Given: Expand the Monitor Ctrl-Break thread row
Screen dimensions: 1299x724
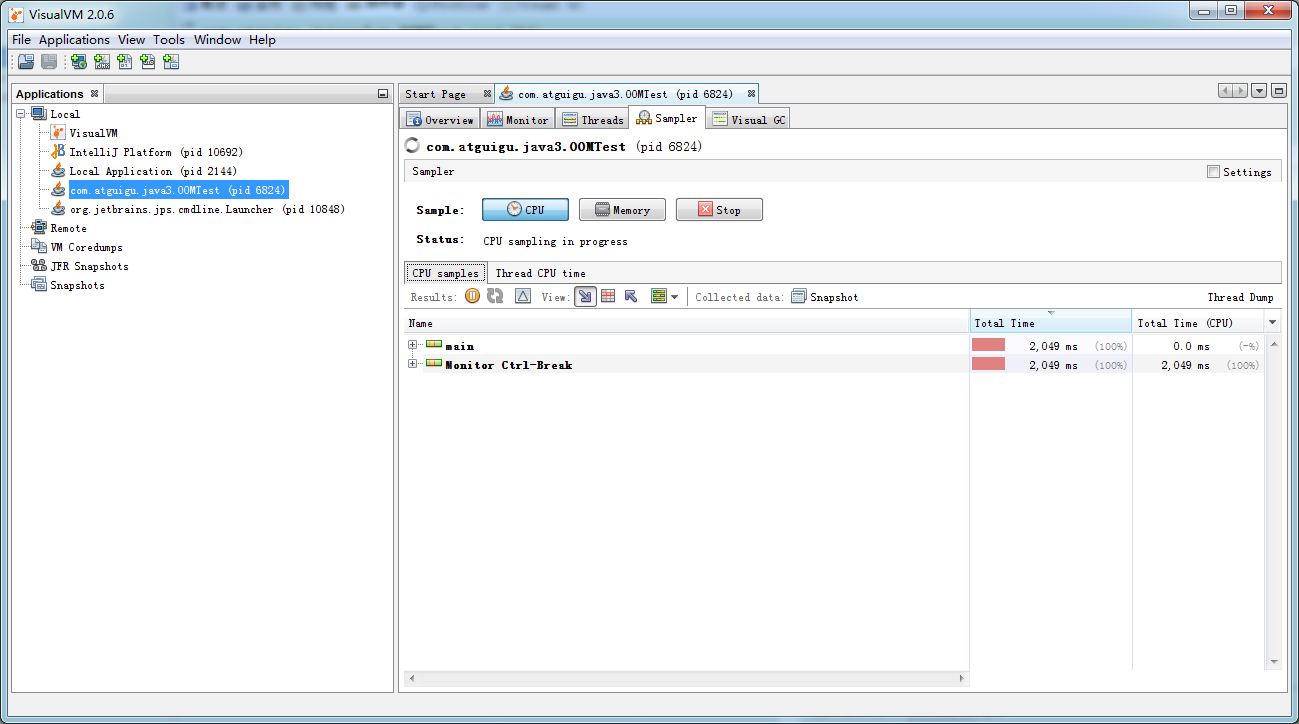Looking at the screenshot, I should (413, 364).
